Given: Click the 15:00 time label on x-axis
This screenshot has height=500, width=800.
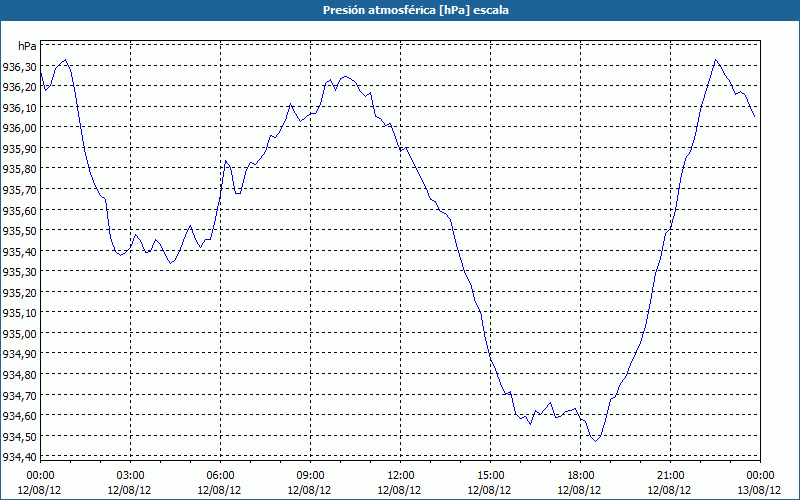Looking at the screenshot, I should (490, 476).
